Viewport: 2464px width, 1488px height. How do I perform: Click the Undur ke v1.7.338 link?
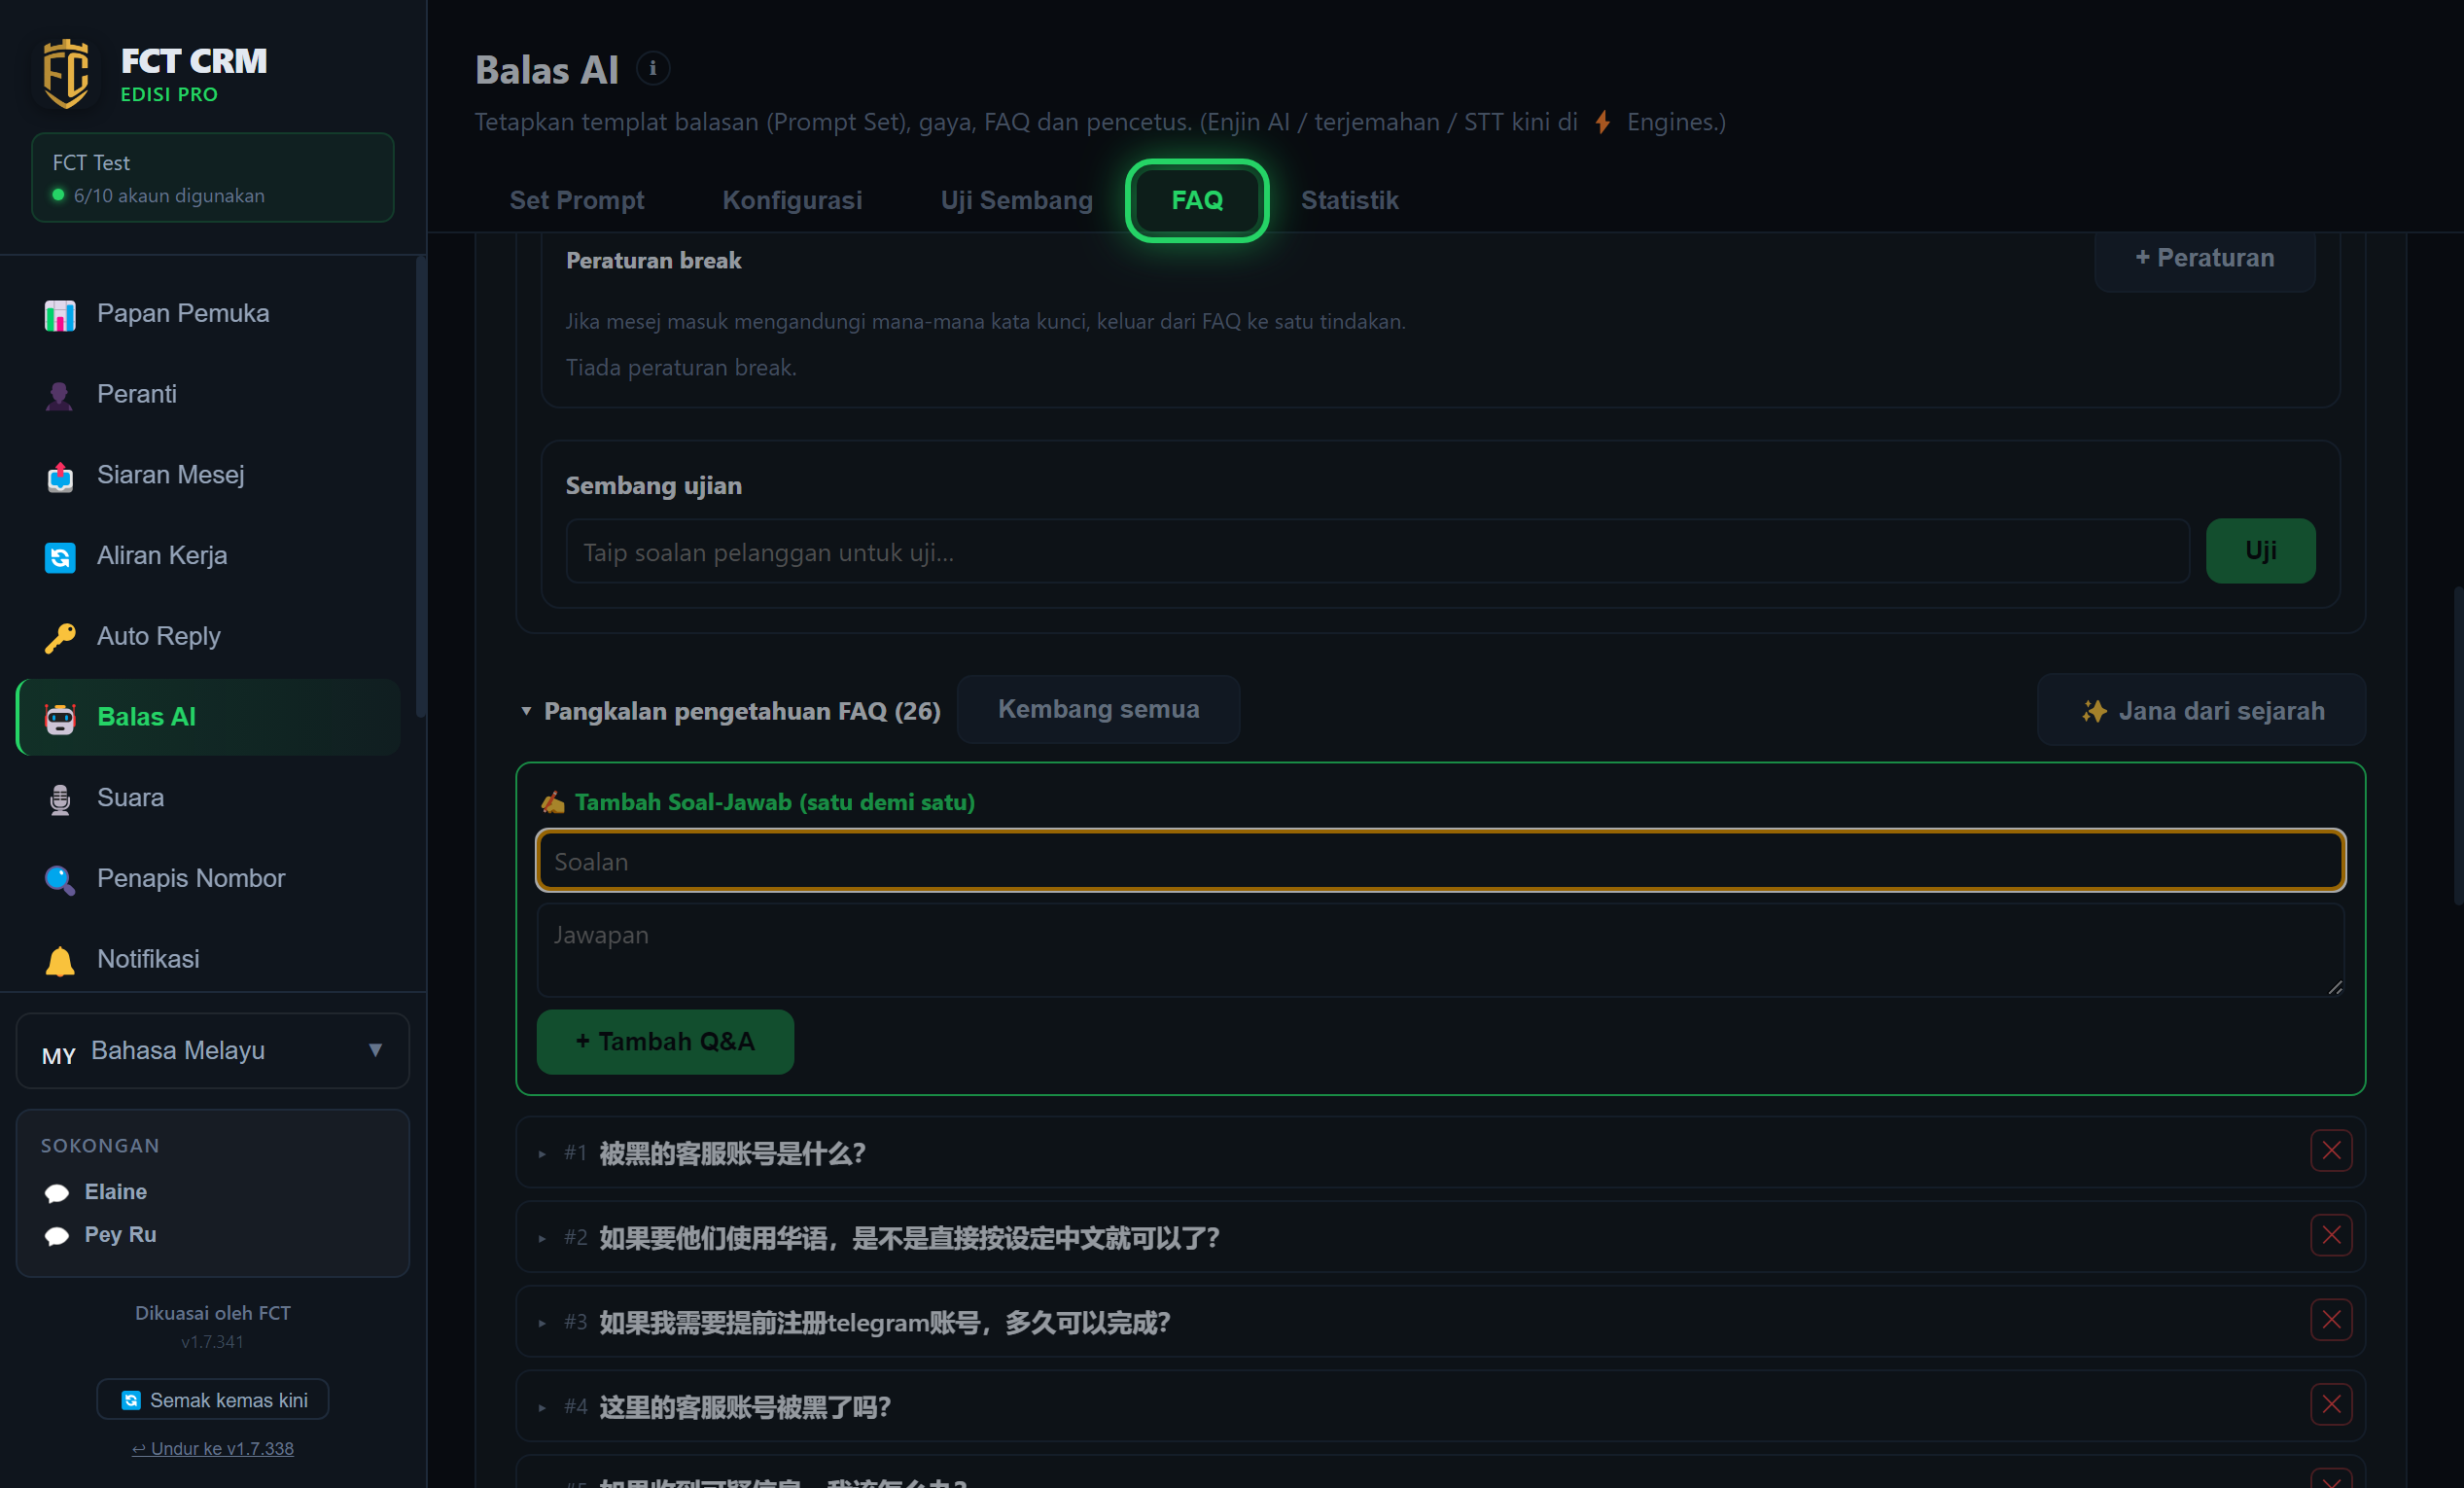click(213, 1449)
